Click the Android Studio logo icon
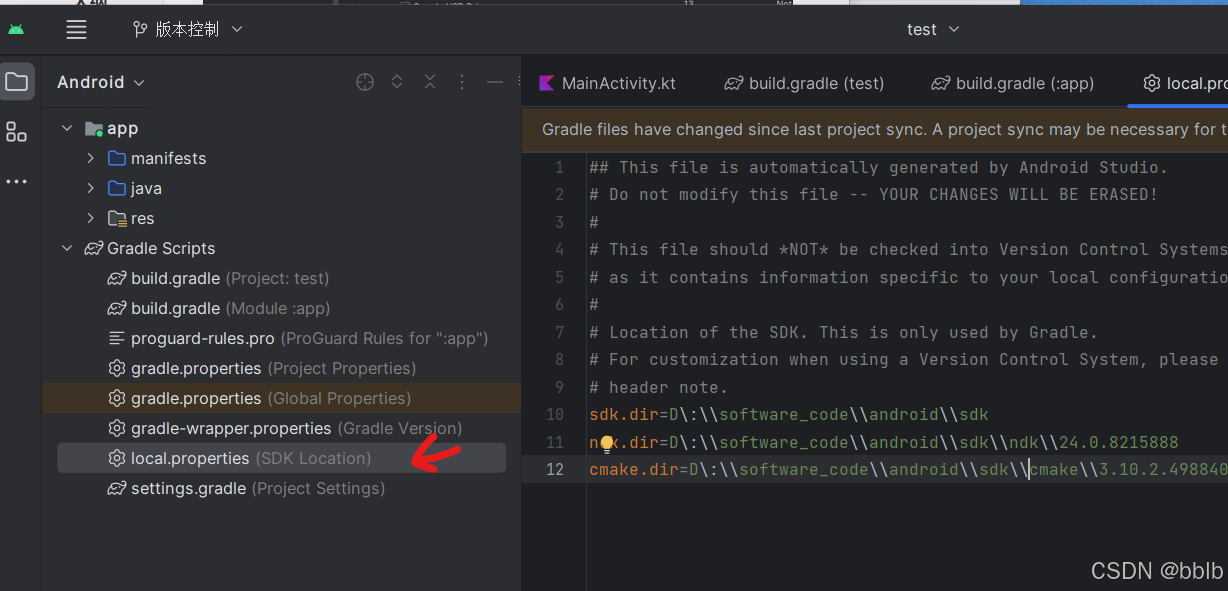The height and width of the screenshot is (591, 1228). (x=16, y=29)
